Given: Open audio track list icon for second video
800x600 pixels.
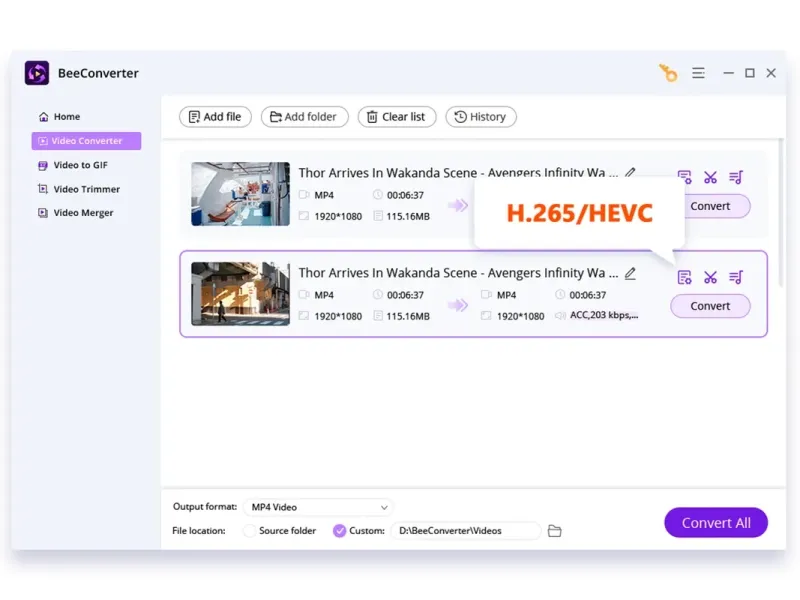Looking at the screenshot, I should point(736,277).
